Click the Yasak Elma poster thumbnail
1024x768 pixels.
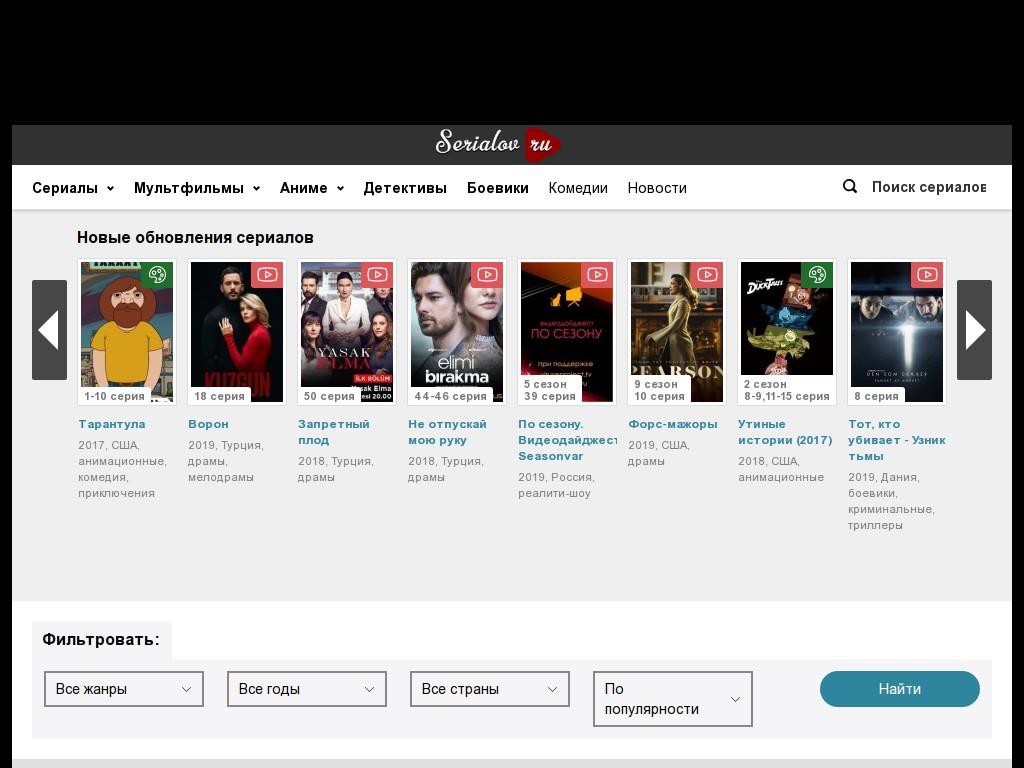click(x=347, y=332)
